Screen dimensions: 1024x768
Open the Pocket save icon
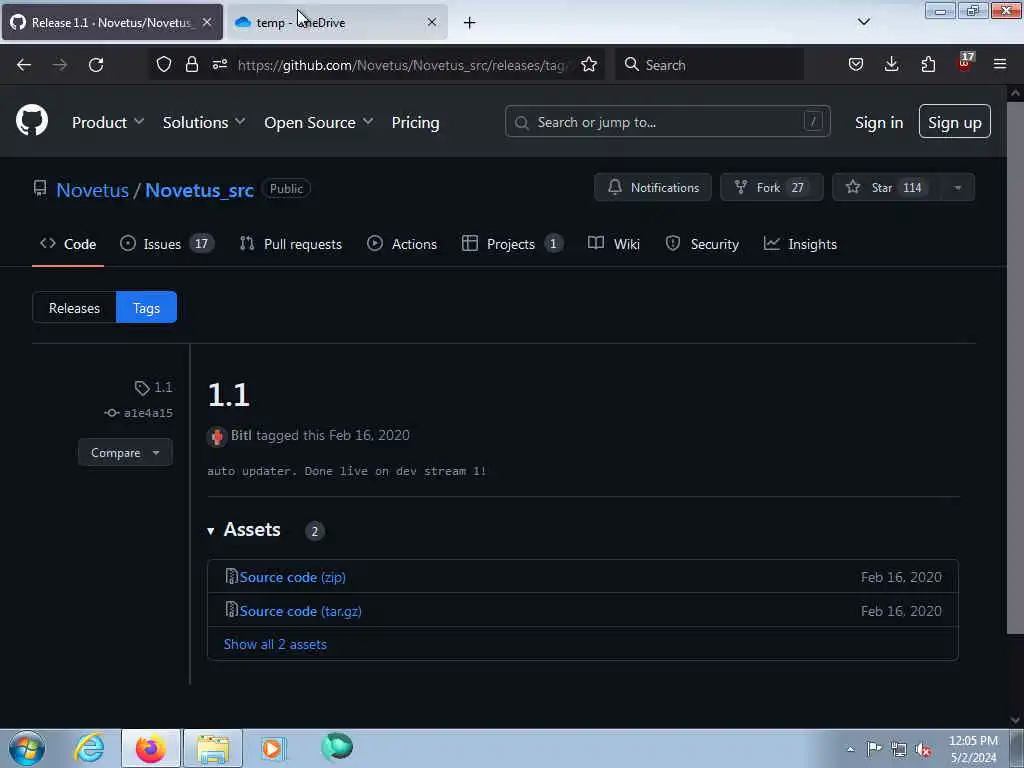tap(856, 64)
